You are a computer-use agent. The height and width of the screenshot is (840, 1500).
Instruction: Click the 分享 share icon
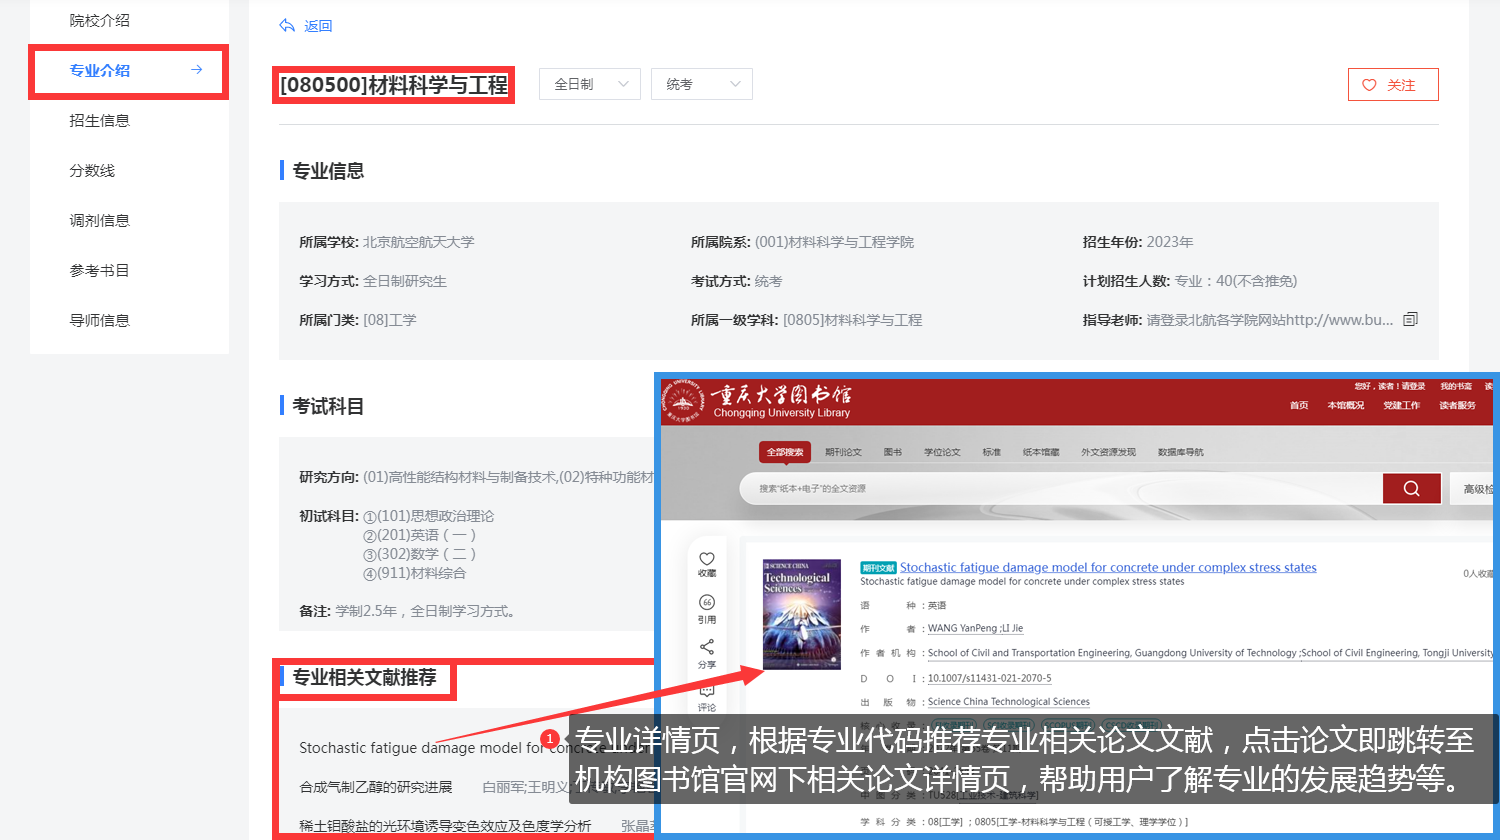[707, 647]
